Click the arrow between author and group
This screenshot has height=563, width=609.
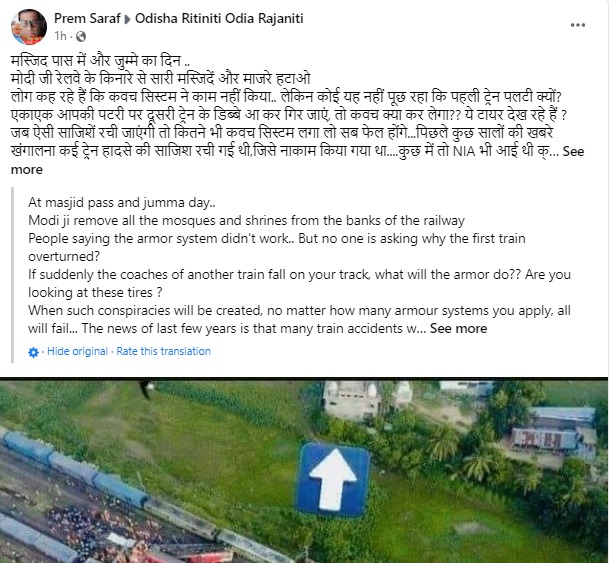(127, 19)
